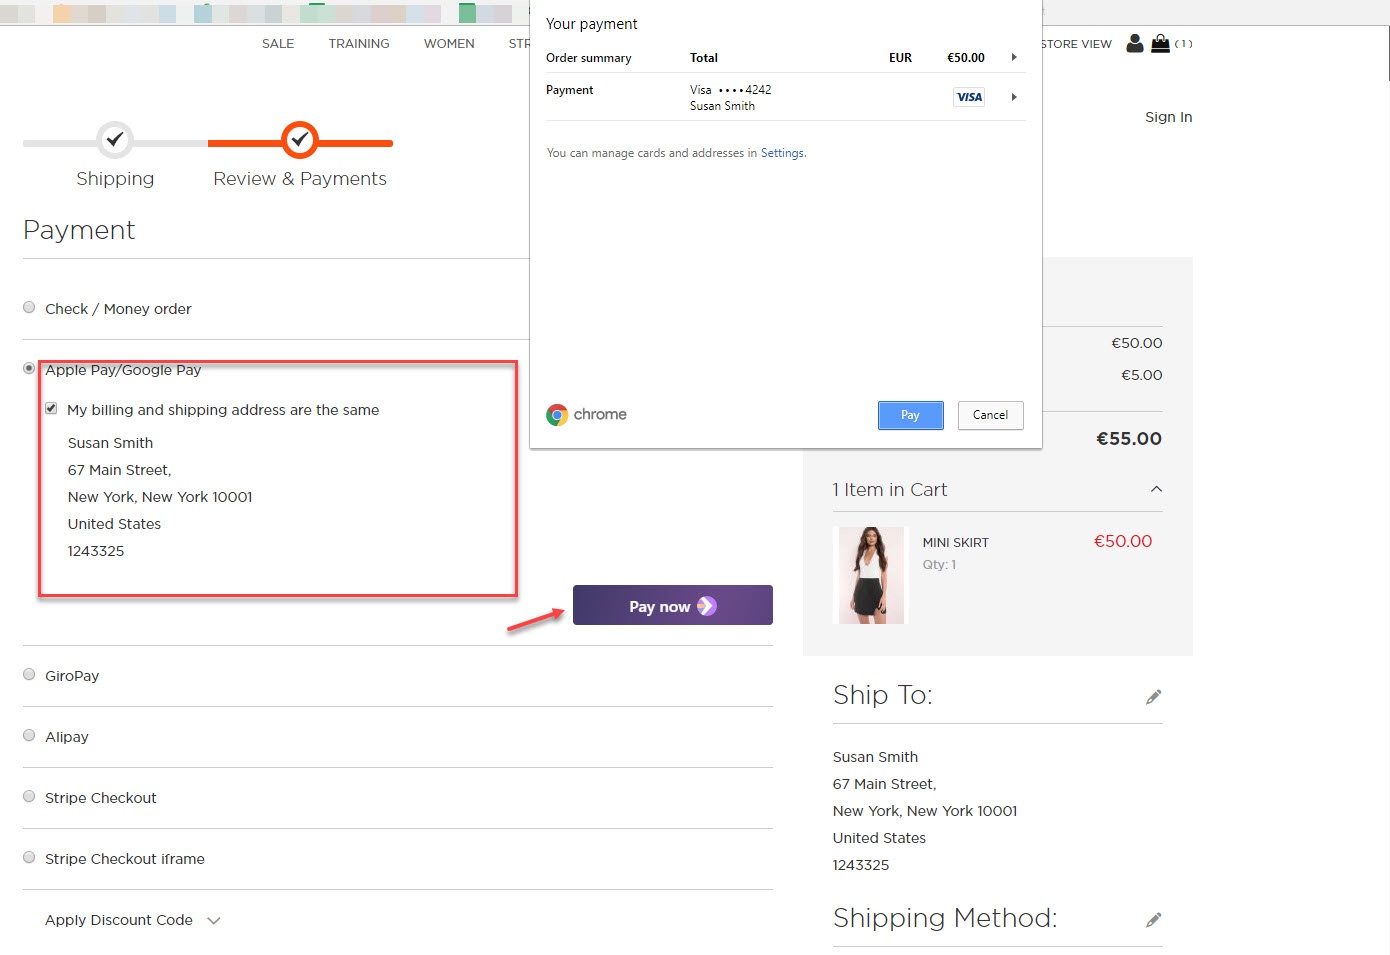Screen dimensions: 1390x955
Task: Edit Ship To address pencil icon
Action: tap(1153, 697)
